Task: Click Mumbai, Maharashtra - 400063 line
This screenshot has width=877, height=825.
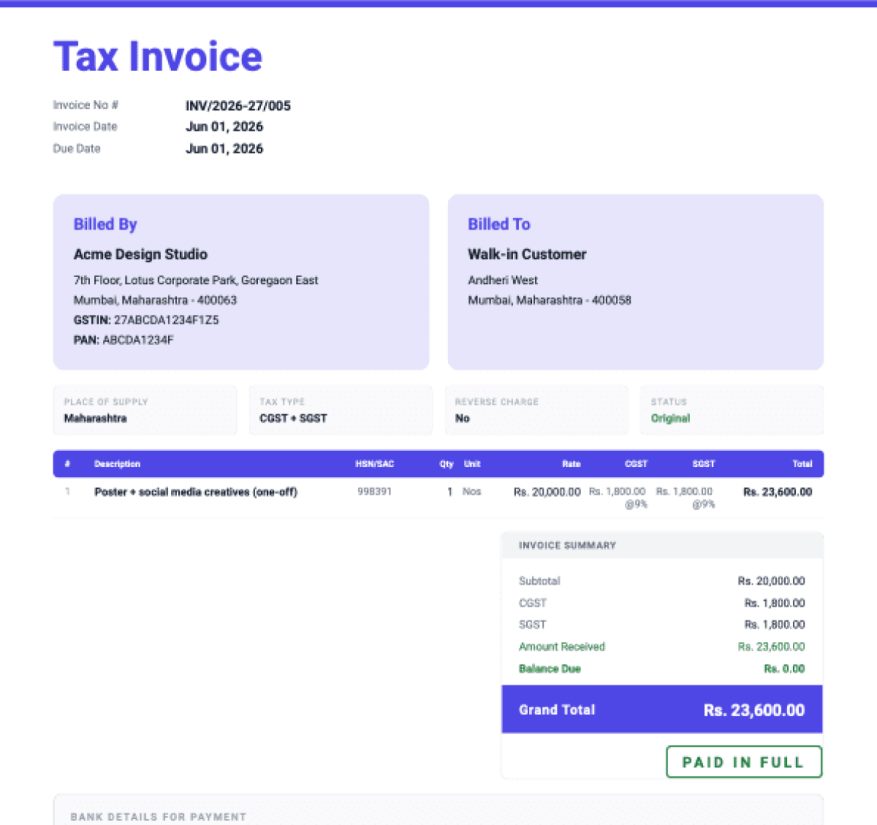Action: coord(155,300)
